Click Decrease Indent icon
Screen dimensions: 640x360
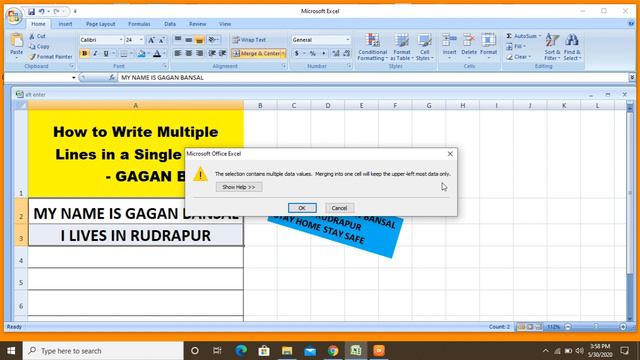tap(212, 53)
